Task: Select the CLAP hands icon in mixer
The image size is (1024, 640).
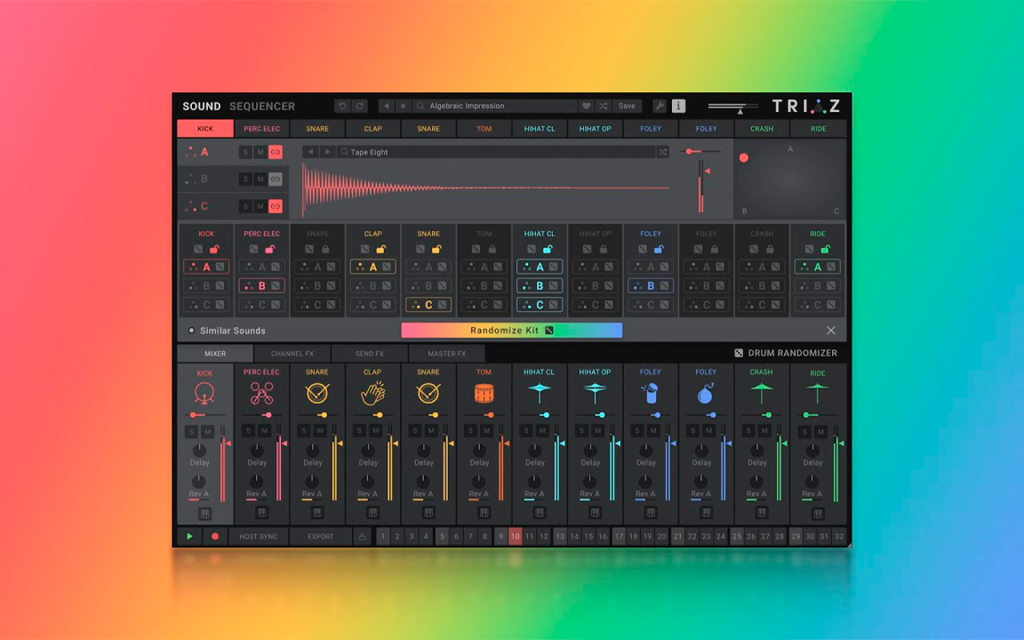Action: (373, 393)
